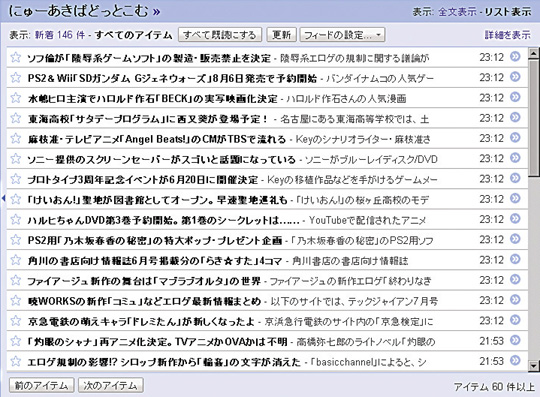The width and height of the screenshot is (540, 397).
Task: Open the にゅーあきばどっとこむ feed title link
Action: click(84, 11)
